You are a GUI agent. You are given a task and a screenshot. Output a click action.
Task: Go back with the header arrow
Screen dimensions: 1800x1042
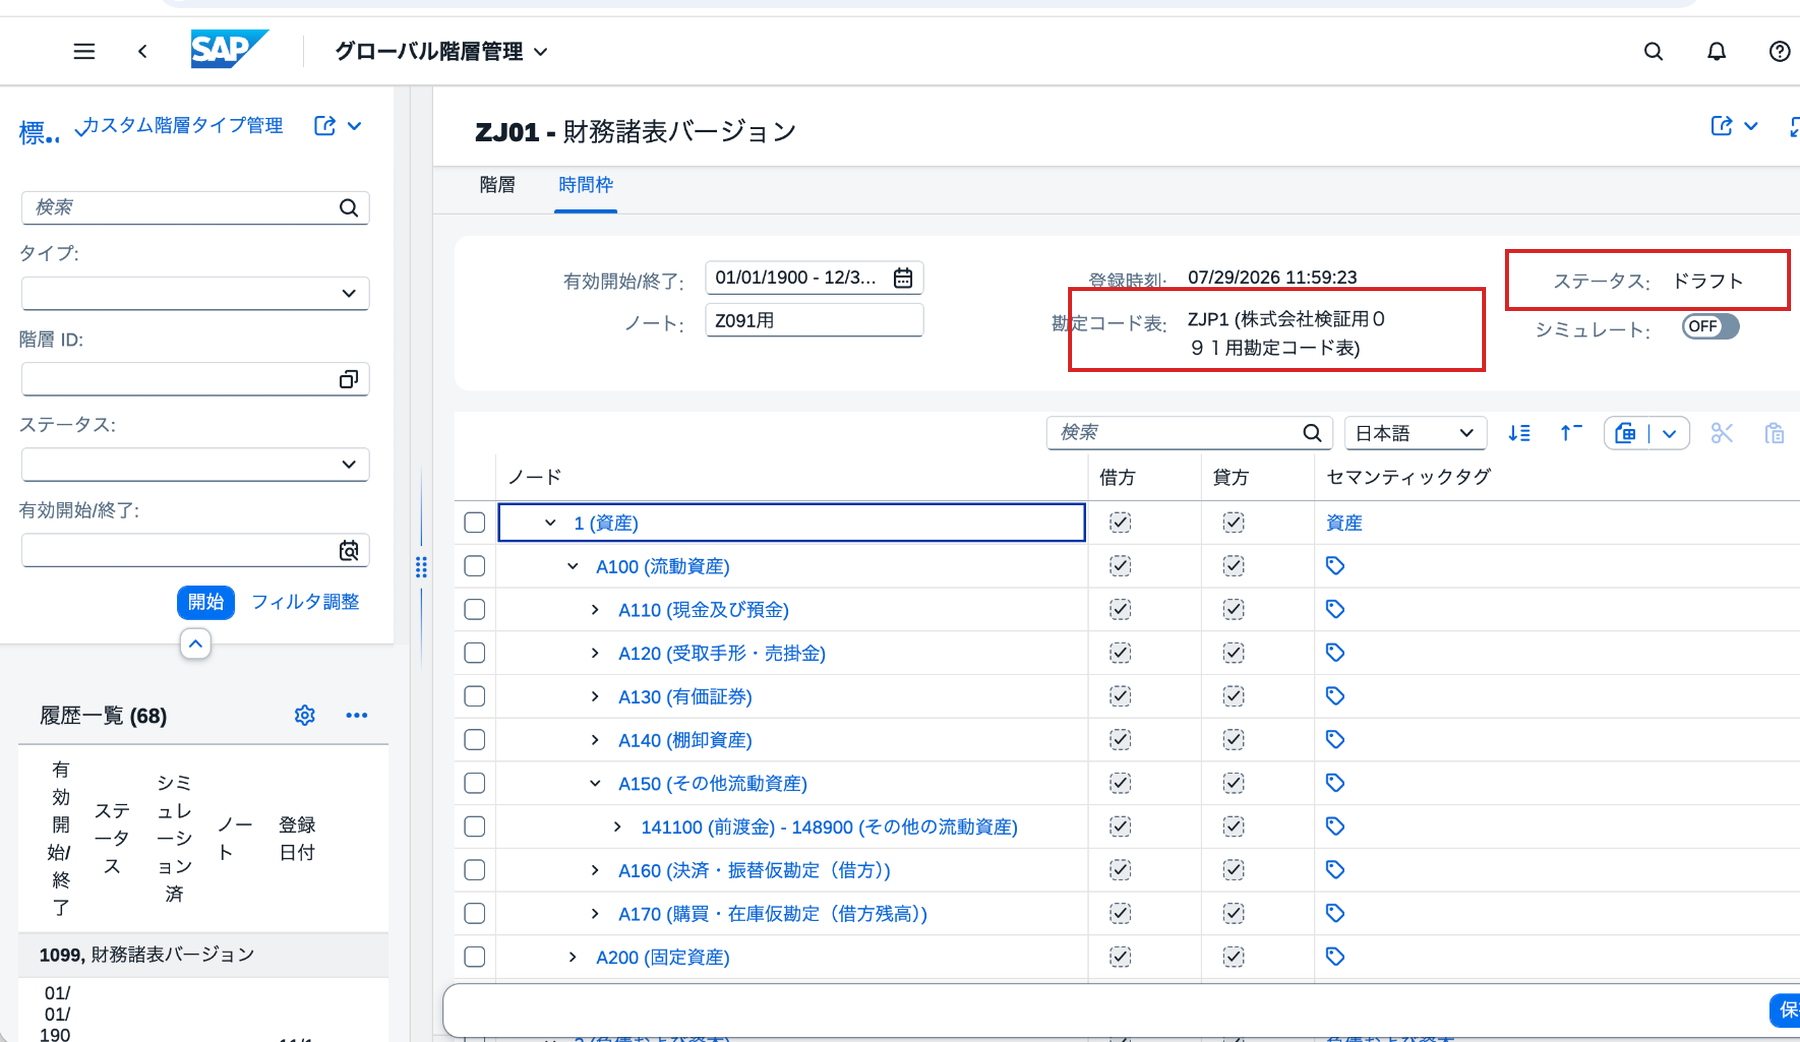(x=143, y=51)
